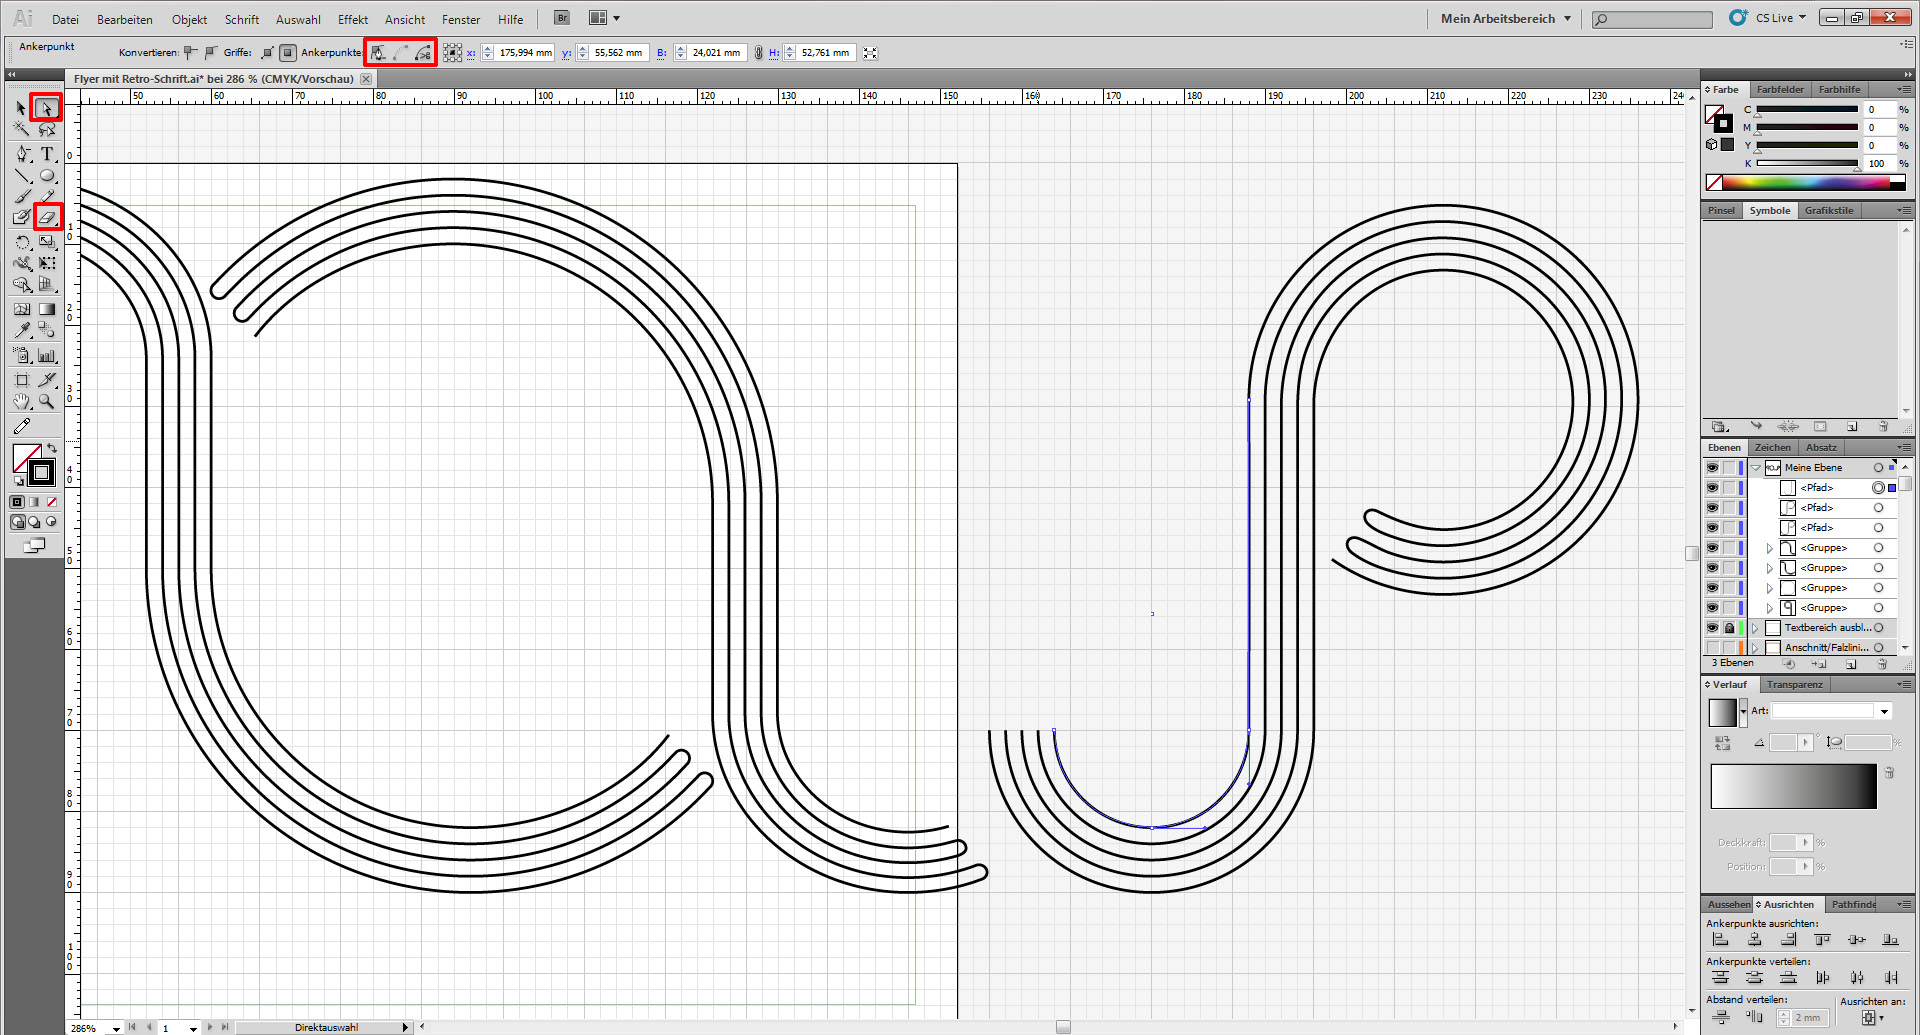Hide the Meine Ebene layer
Screen dimensions: 1920x1035
tap(1712, 468)
